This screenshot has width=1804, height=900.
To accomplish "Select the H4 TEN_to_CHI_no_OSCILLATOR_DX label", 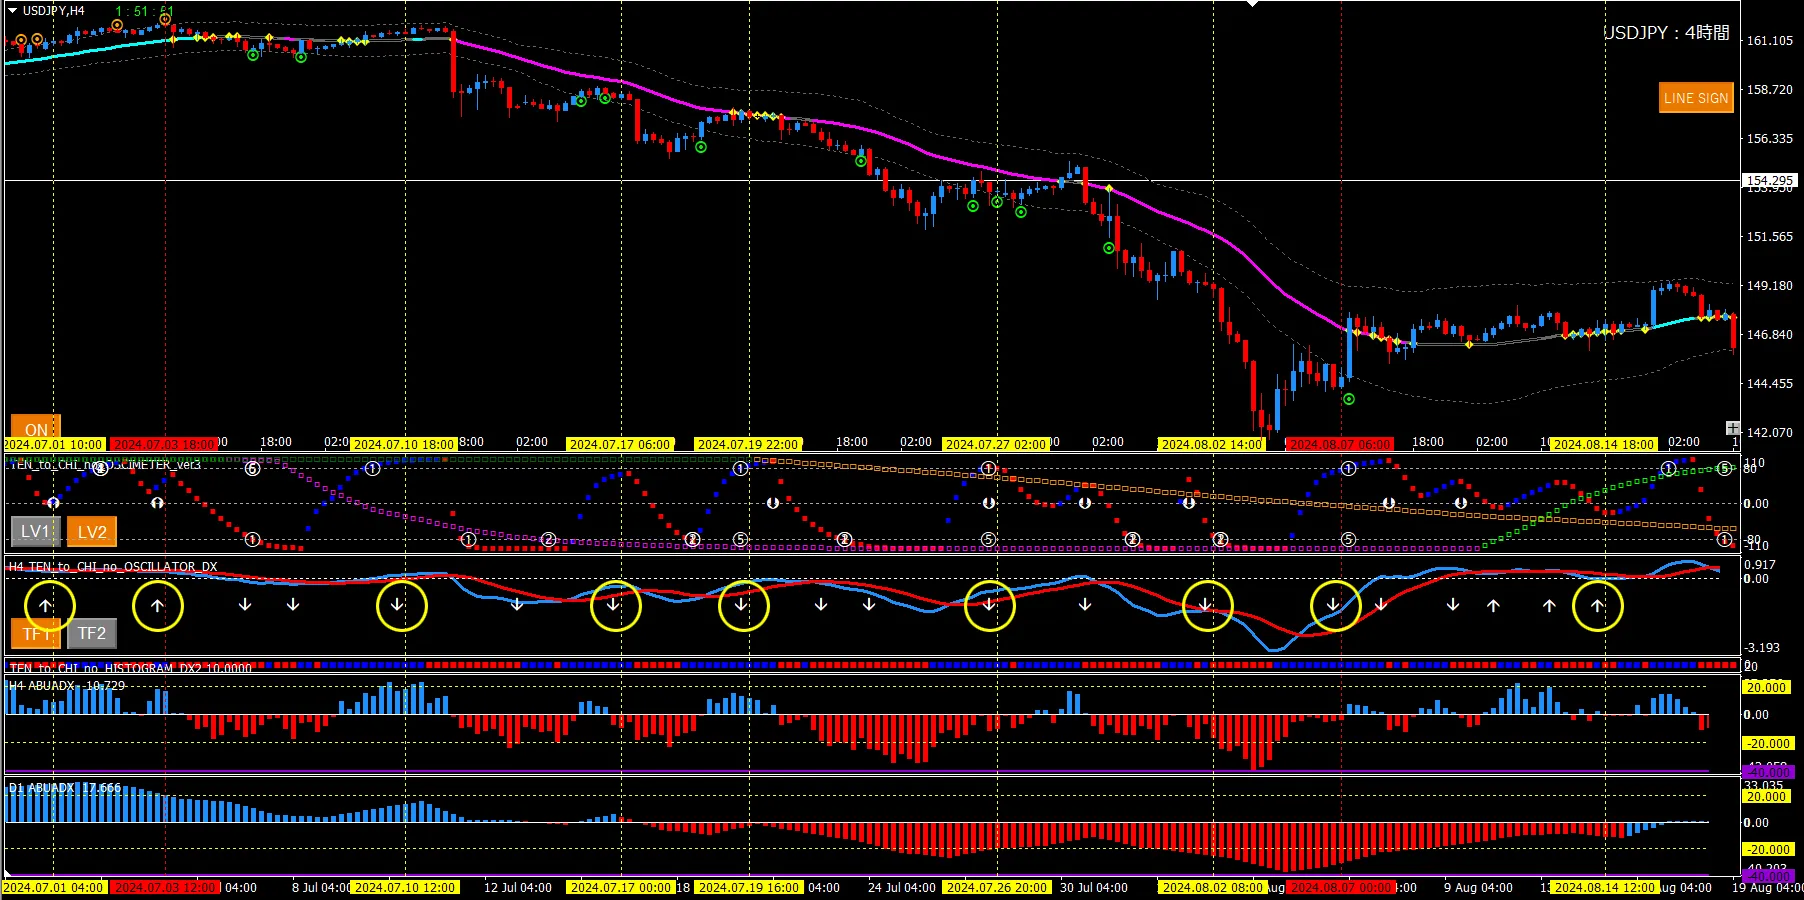I will (113, 567).
